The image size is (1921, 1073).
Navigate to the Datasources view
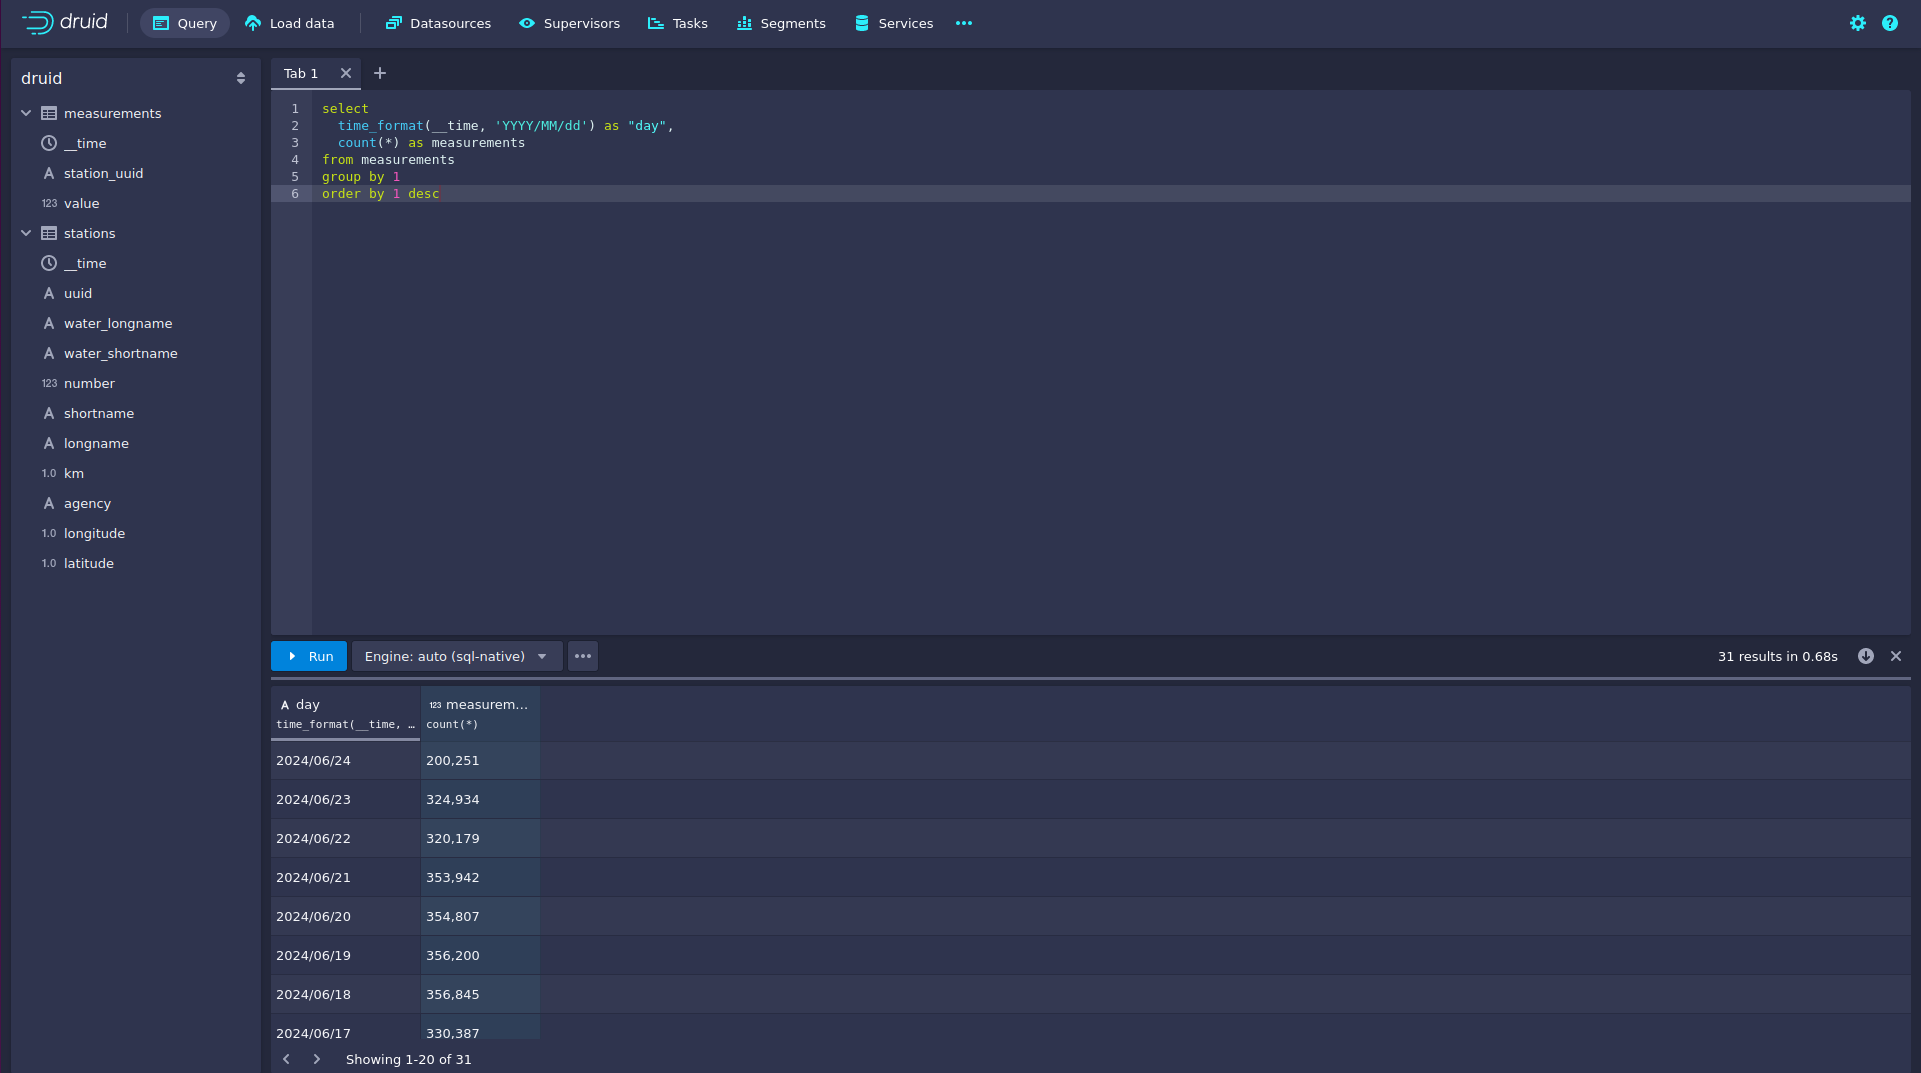point(438,23)
